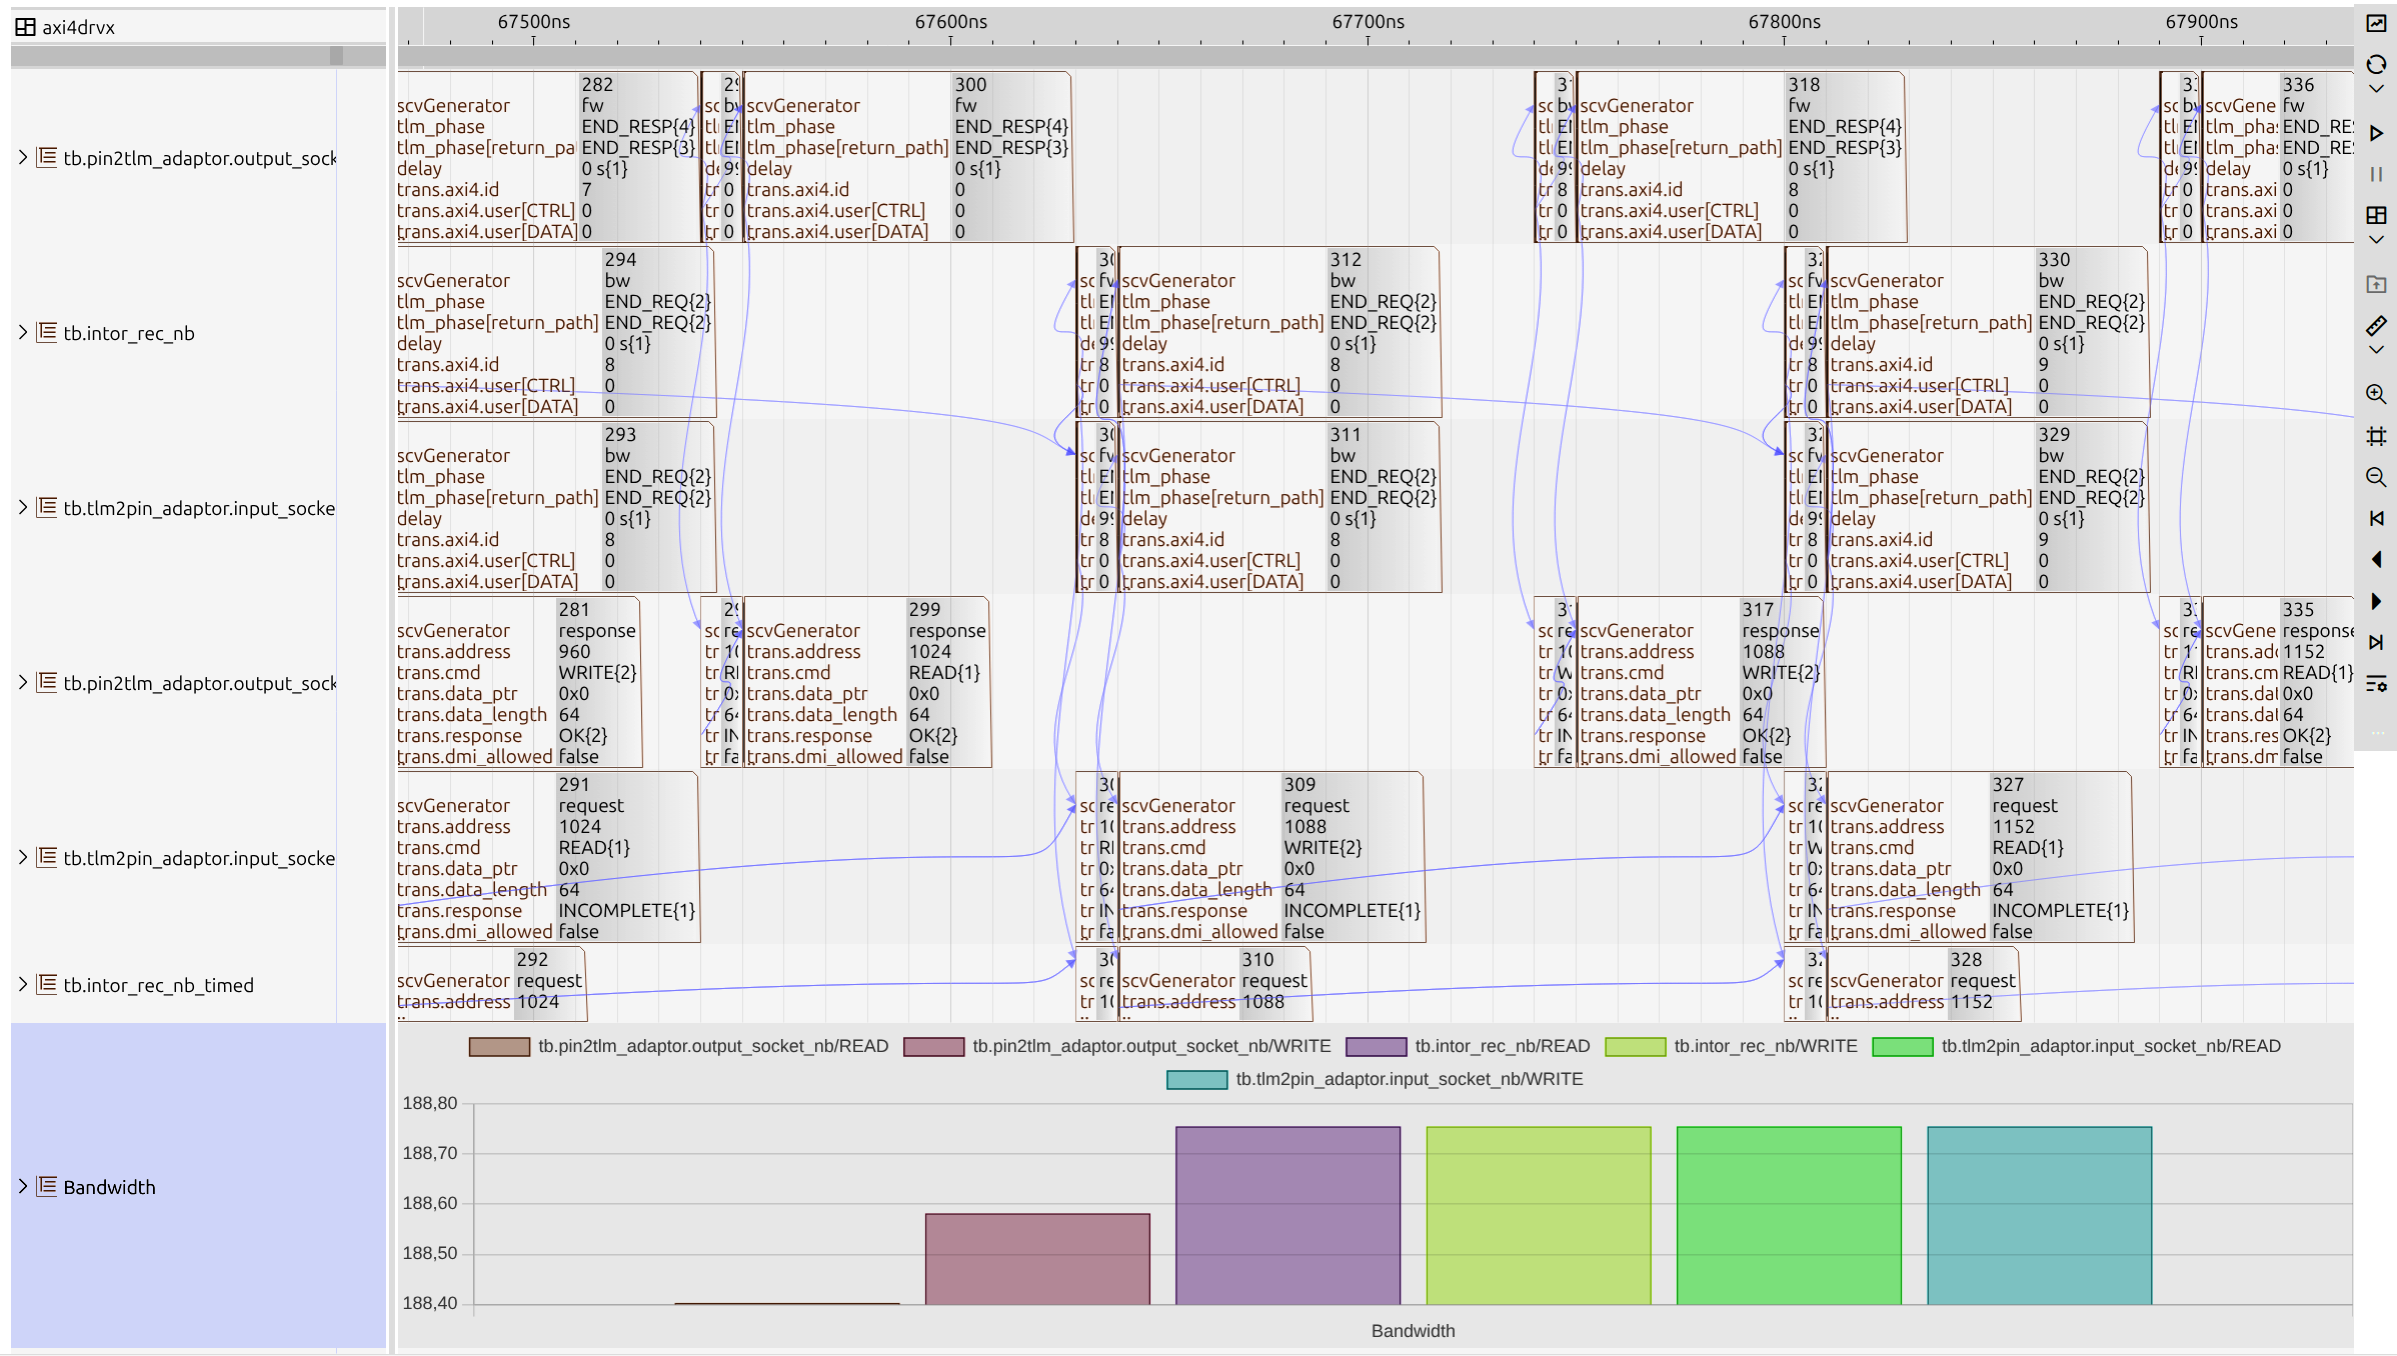Expand tb.intor_rec_nb_timed stream row
Screen dimensions: 2397x1356
tap(23, 984)
